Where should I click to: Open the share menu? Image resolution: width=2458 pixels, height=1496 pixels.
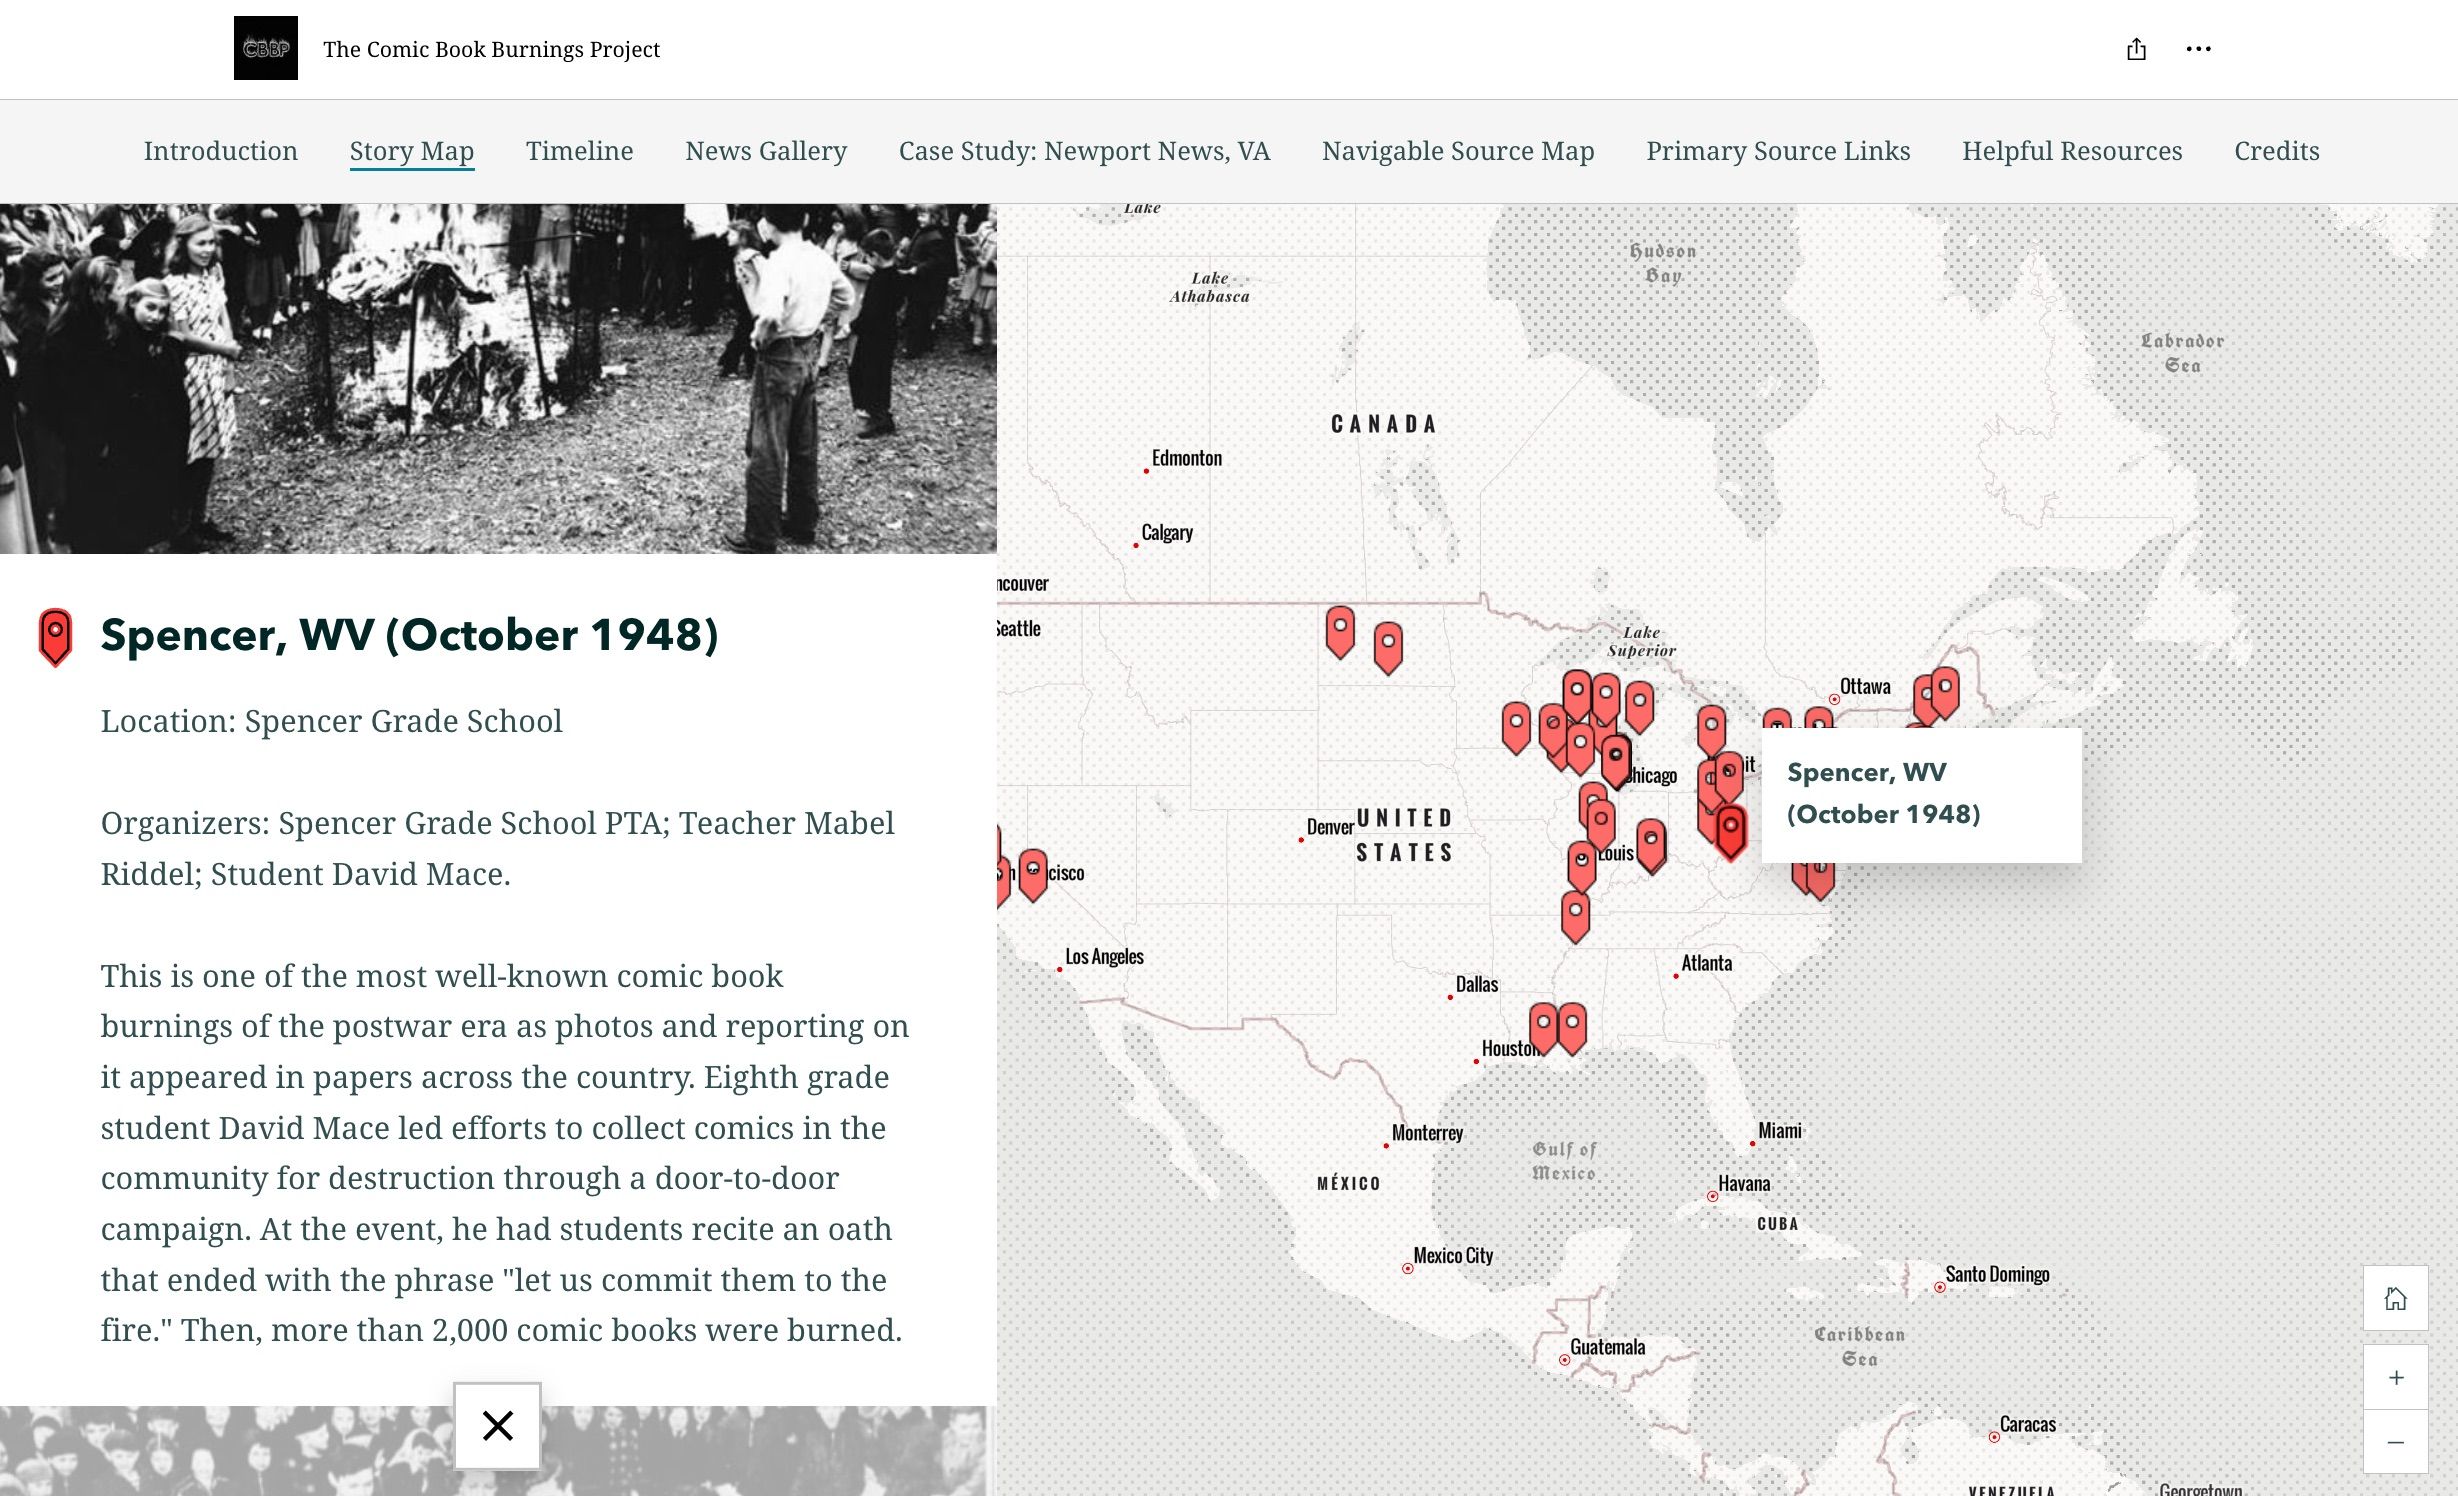coord(2136,48)
